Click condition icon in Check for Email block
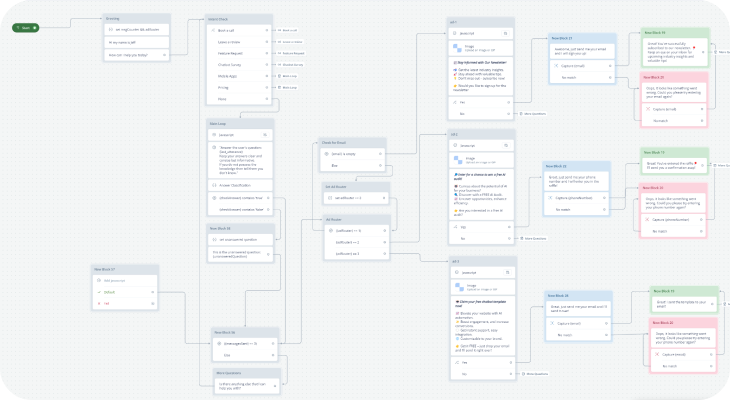Screen dimensions: 730x400 (x=326, y=154)
